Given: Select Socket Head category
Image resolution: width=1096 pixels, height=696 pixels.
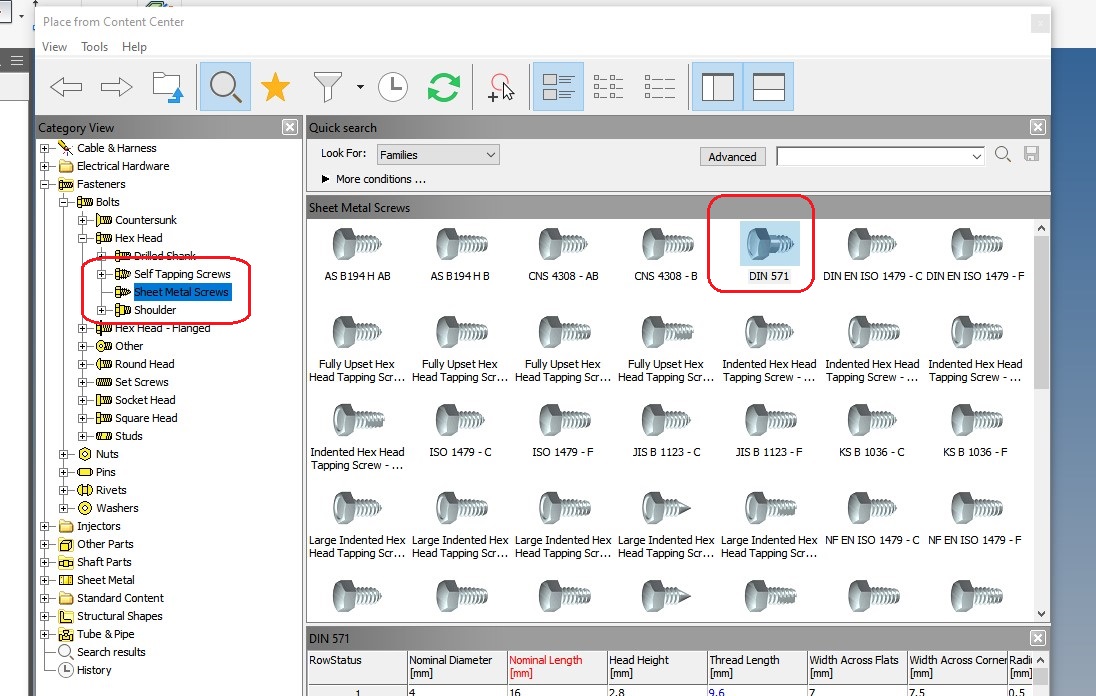Looking at the screenshot, I should click(145, 400).
